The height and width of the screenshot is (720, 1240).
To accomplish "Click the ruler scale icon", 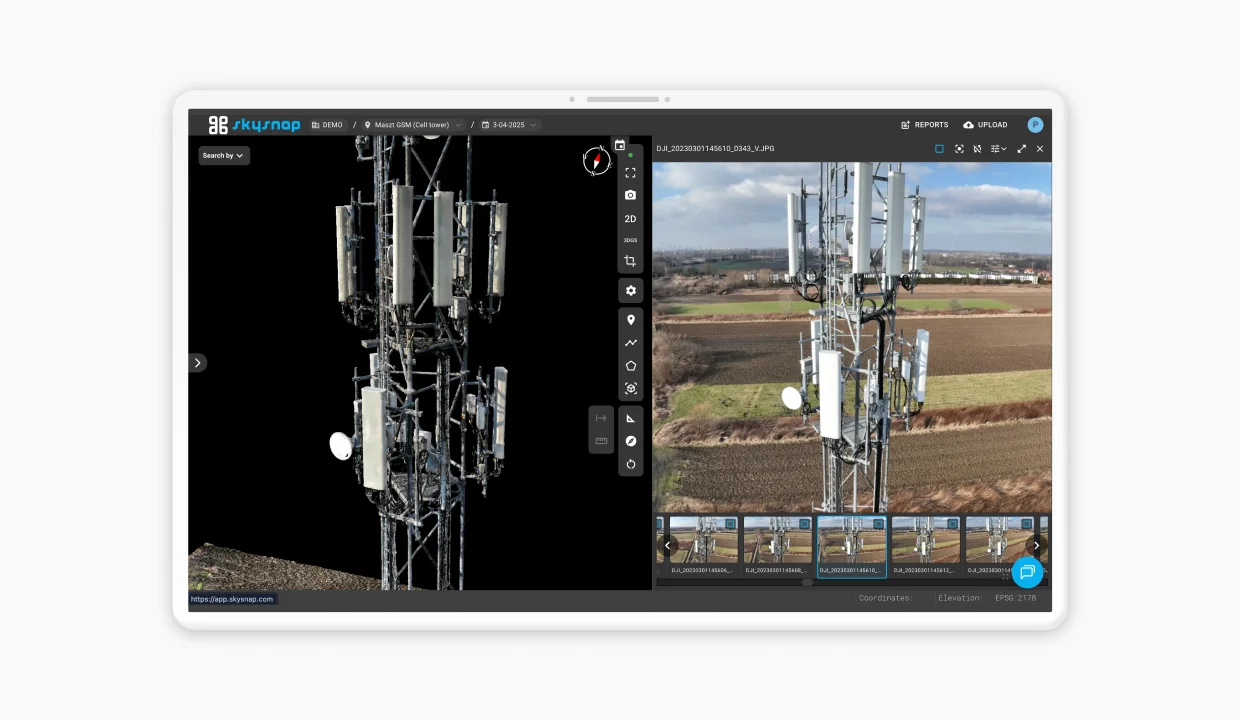I will tap(601, 441).
